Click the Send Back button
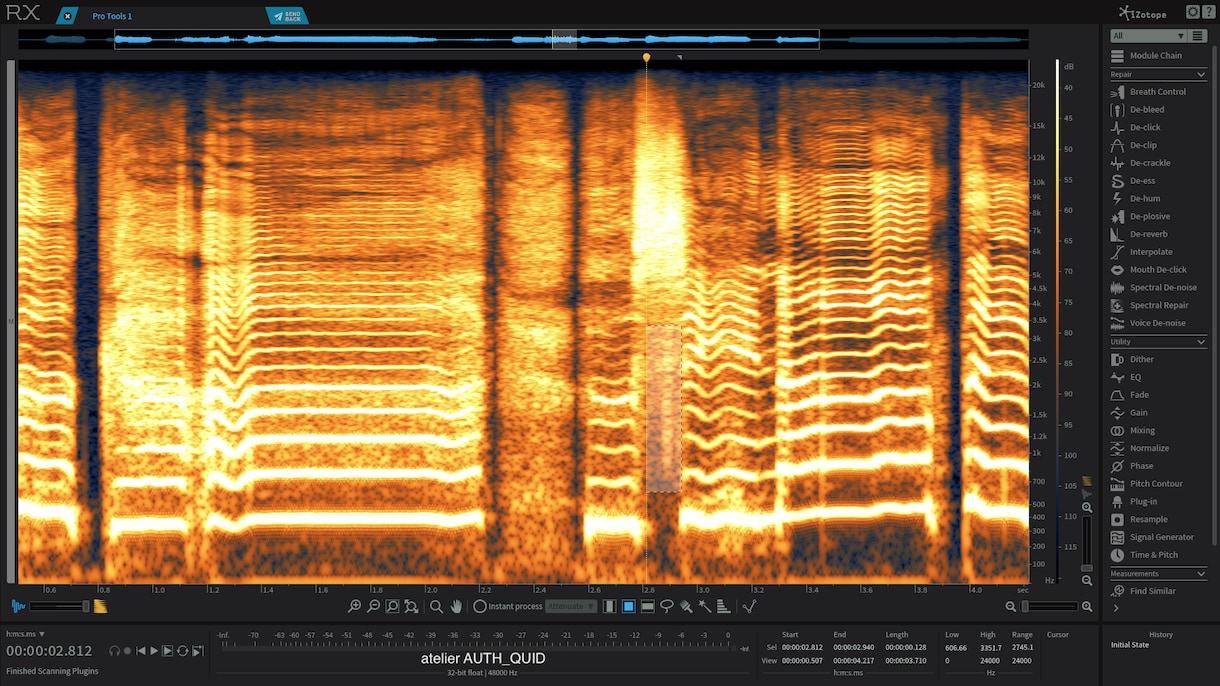Viewport: 1220px width, 686px height. point(287,16)
